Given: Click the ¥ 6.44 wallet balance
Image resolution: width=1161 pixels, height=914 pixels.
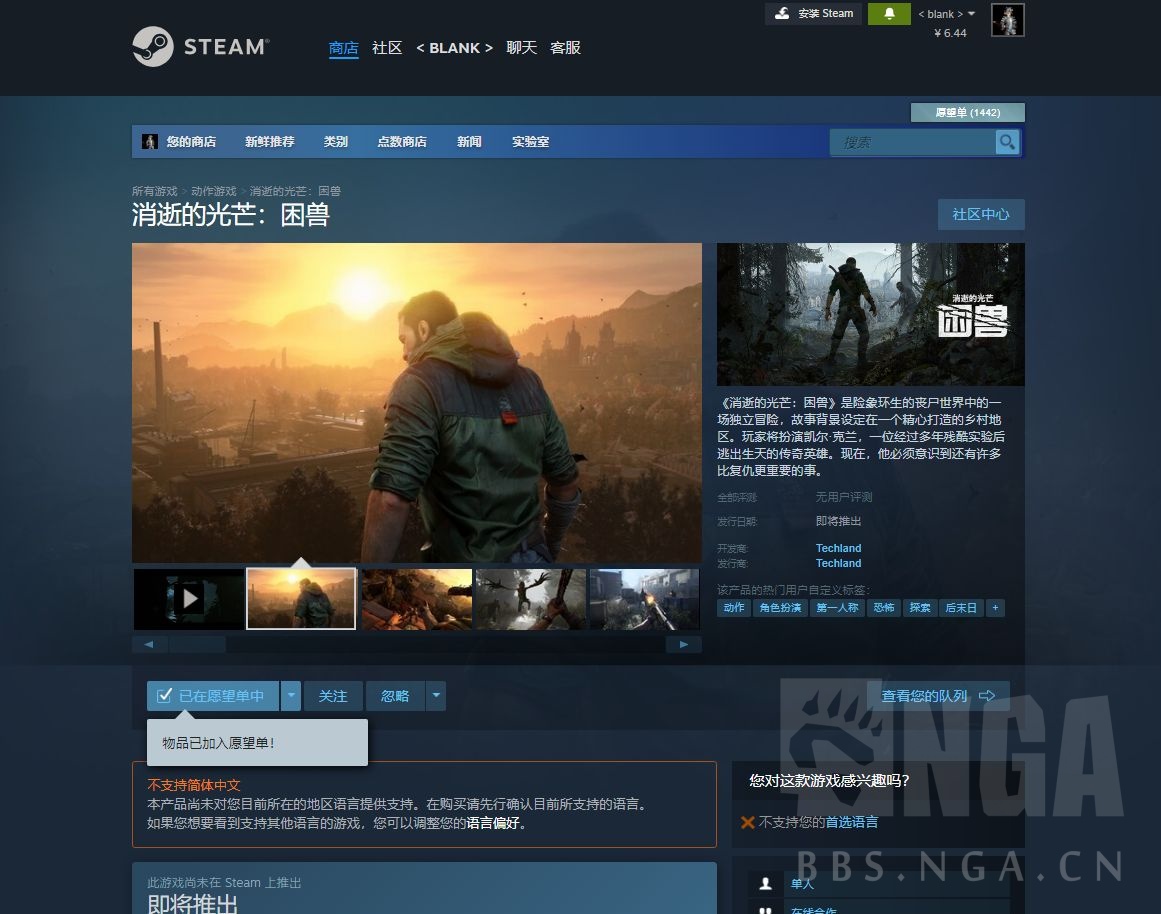Looking at the screenshot, I should click(x=950, y=33).
